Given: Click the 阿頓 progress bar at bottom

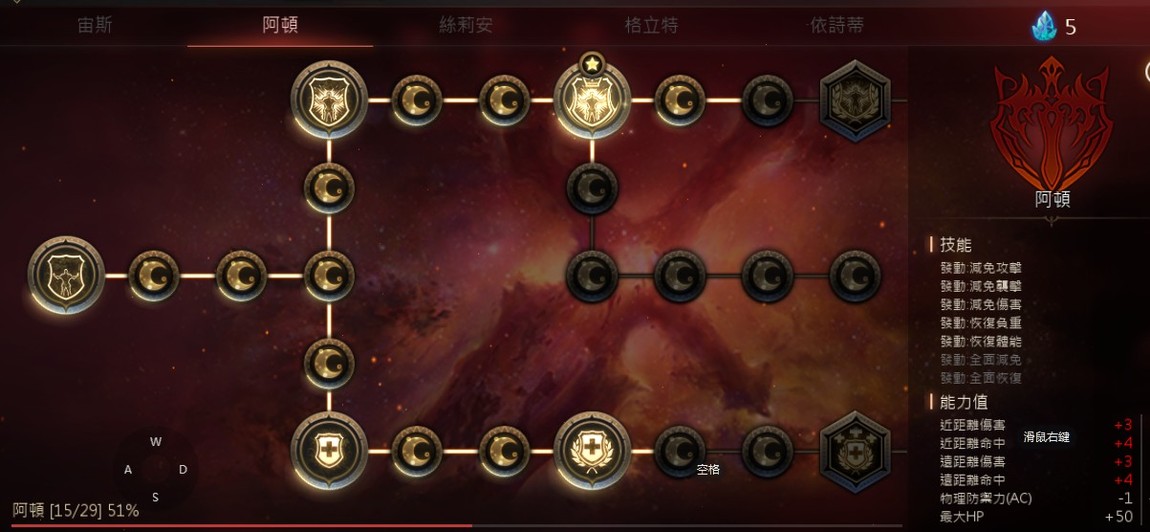Looking at the screenshot, I should tap(457, 526).
